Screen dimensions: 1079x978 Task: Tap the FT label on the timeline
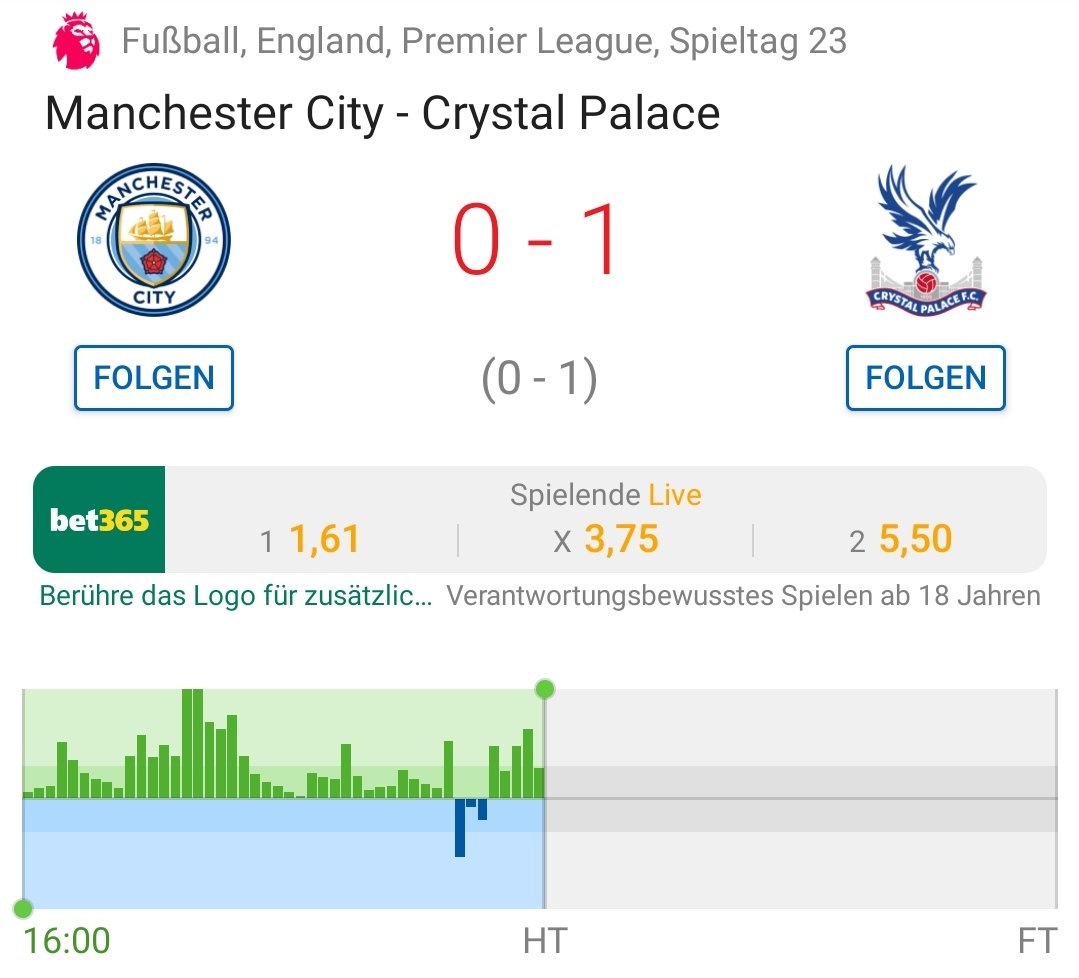[1037, 941]
